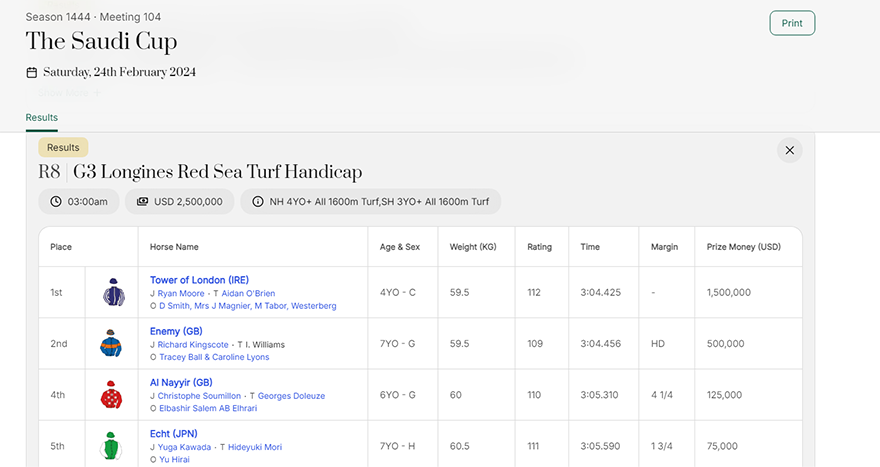Close the race results panel
This screenshot has height=467, width=880.
pyautogui.click(x=789, y=150)
